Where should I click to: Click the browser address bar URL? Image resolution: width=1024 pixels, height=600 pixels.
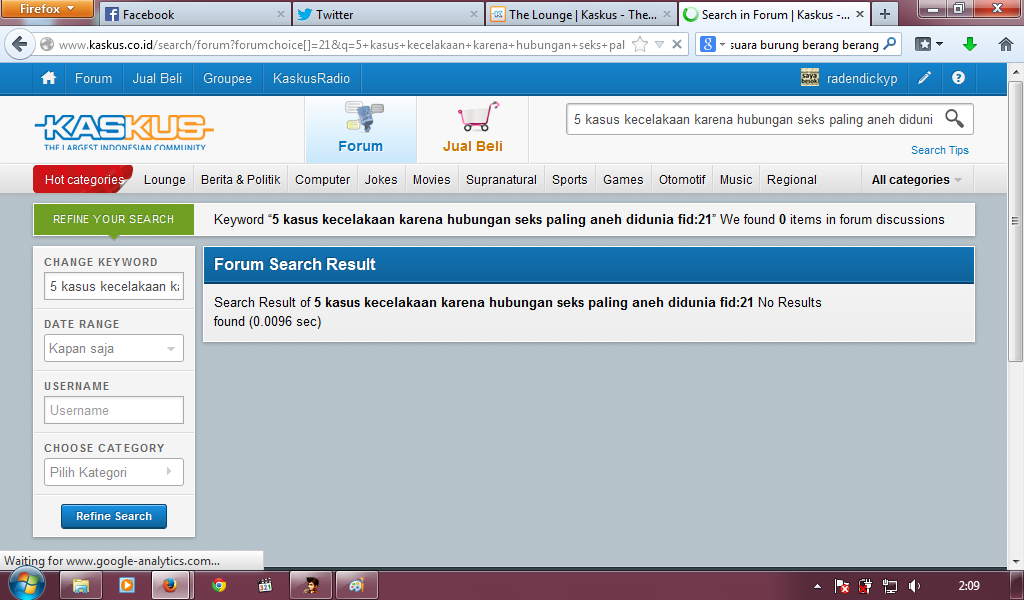tap(341, 44)
